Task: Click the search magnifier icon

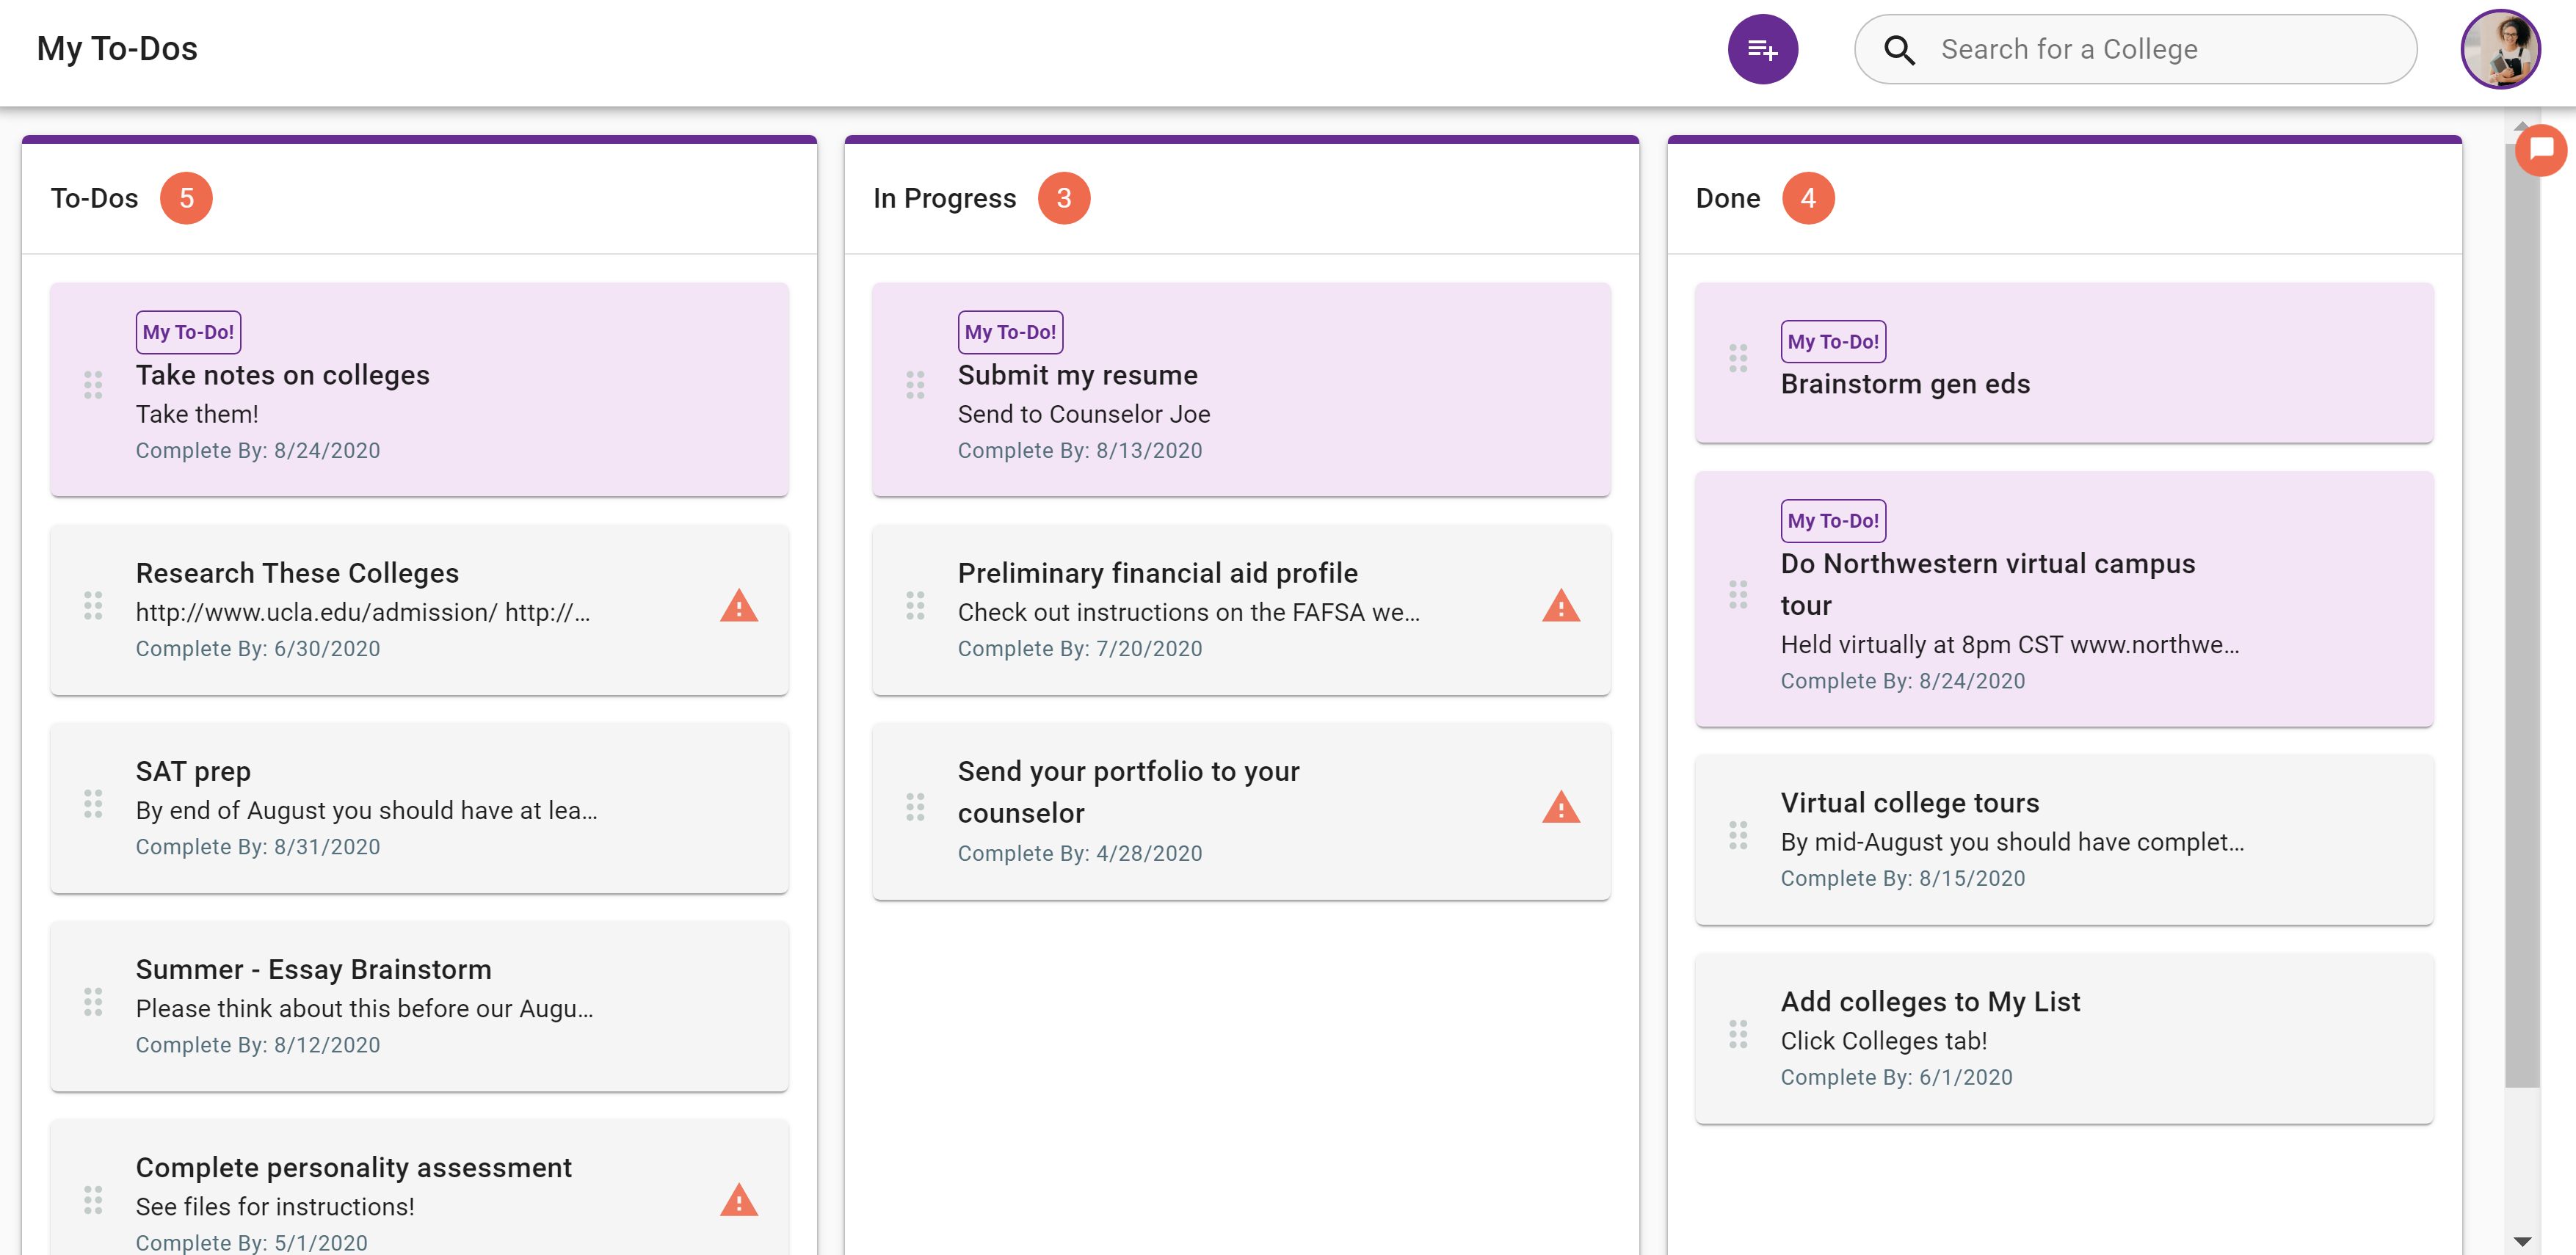Action: (1899, 50)
